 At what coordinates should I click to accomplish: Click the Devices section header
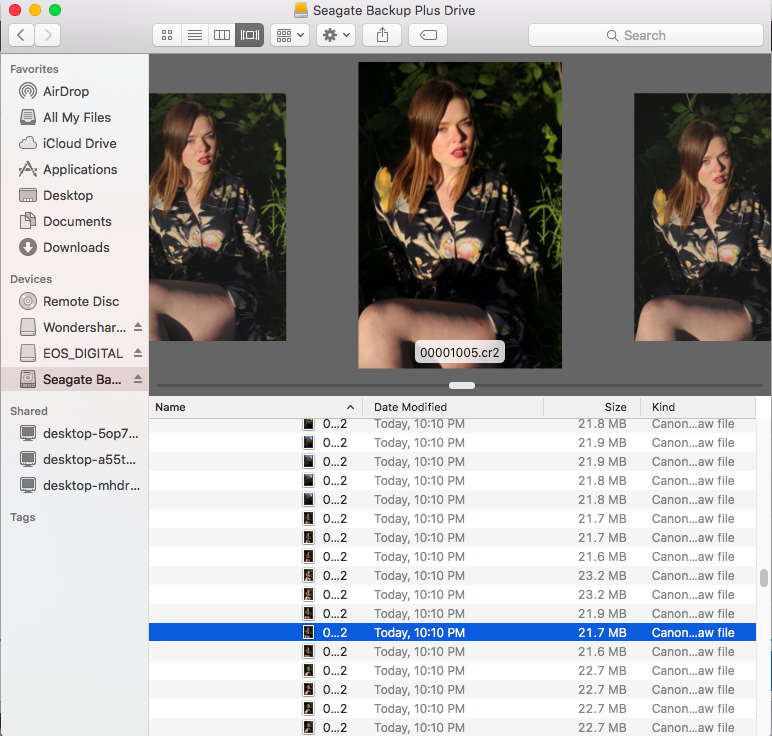31,279
